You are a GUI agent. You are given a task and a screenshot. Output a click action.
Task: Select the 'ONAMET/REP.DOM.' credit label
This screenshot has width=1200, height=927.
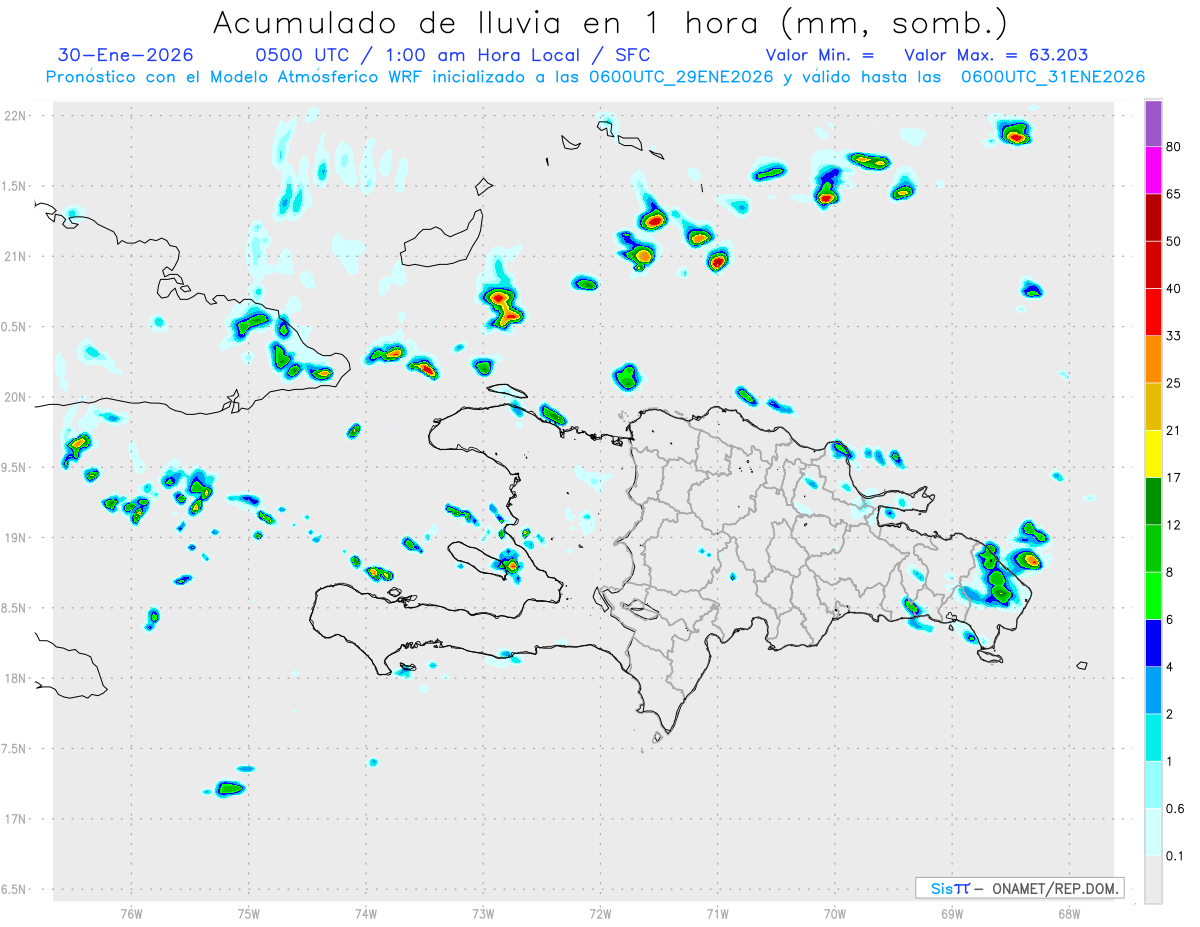tap(1055, 888)
